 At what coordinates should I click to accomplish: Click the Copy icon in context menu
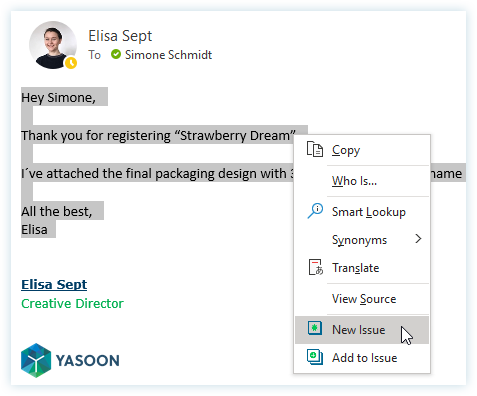315,149
